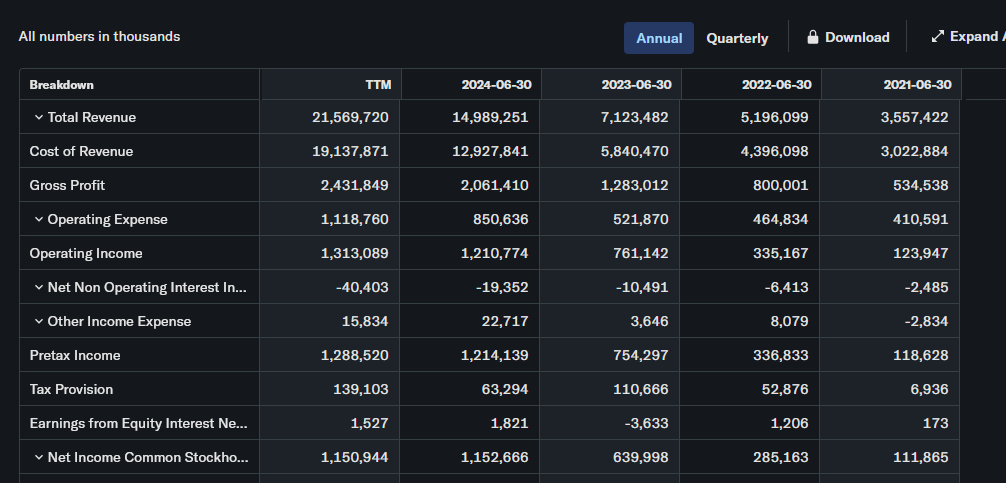
Task: Toggle the Other Income Expense chevron
Action: 38,321
